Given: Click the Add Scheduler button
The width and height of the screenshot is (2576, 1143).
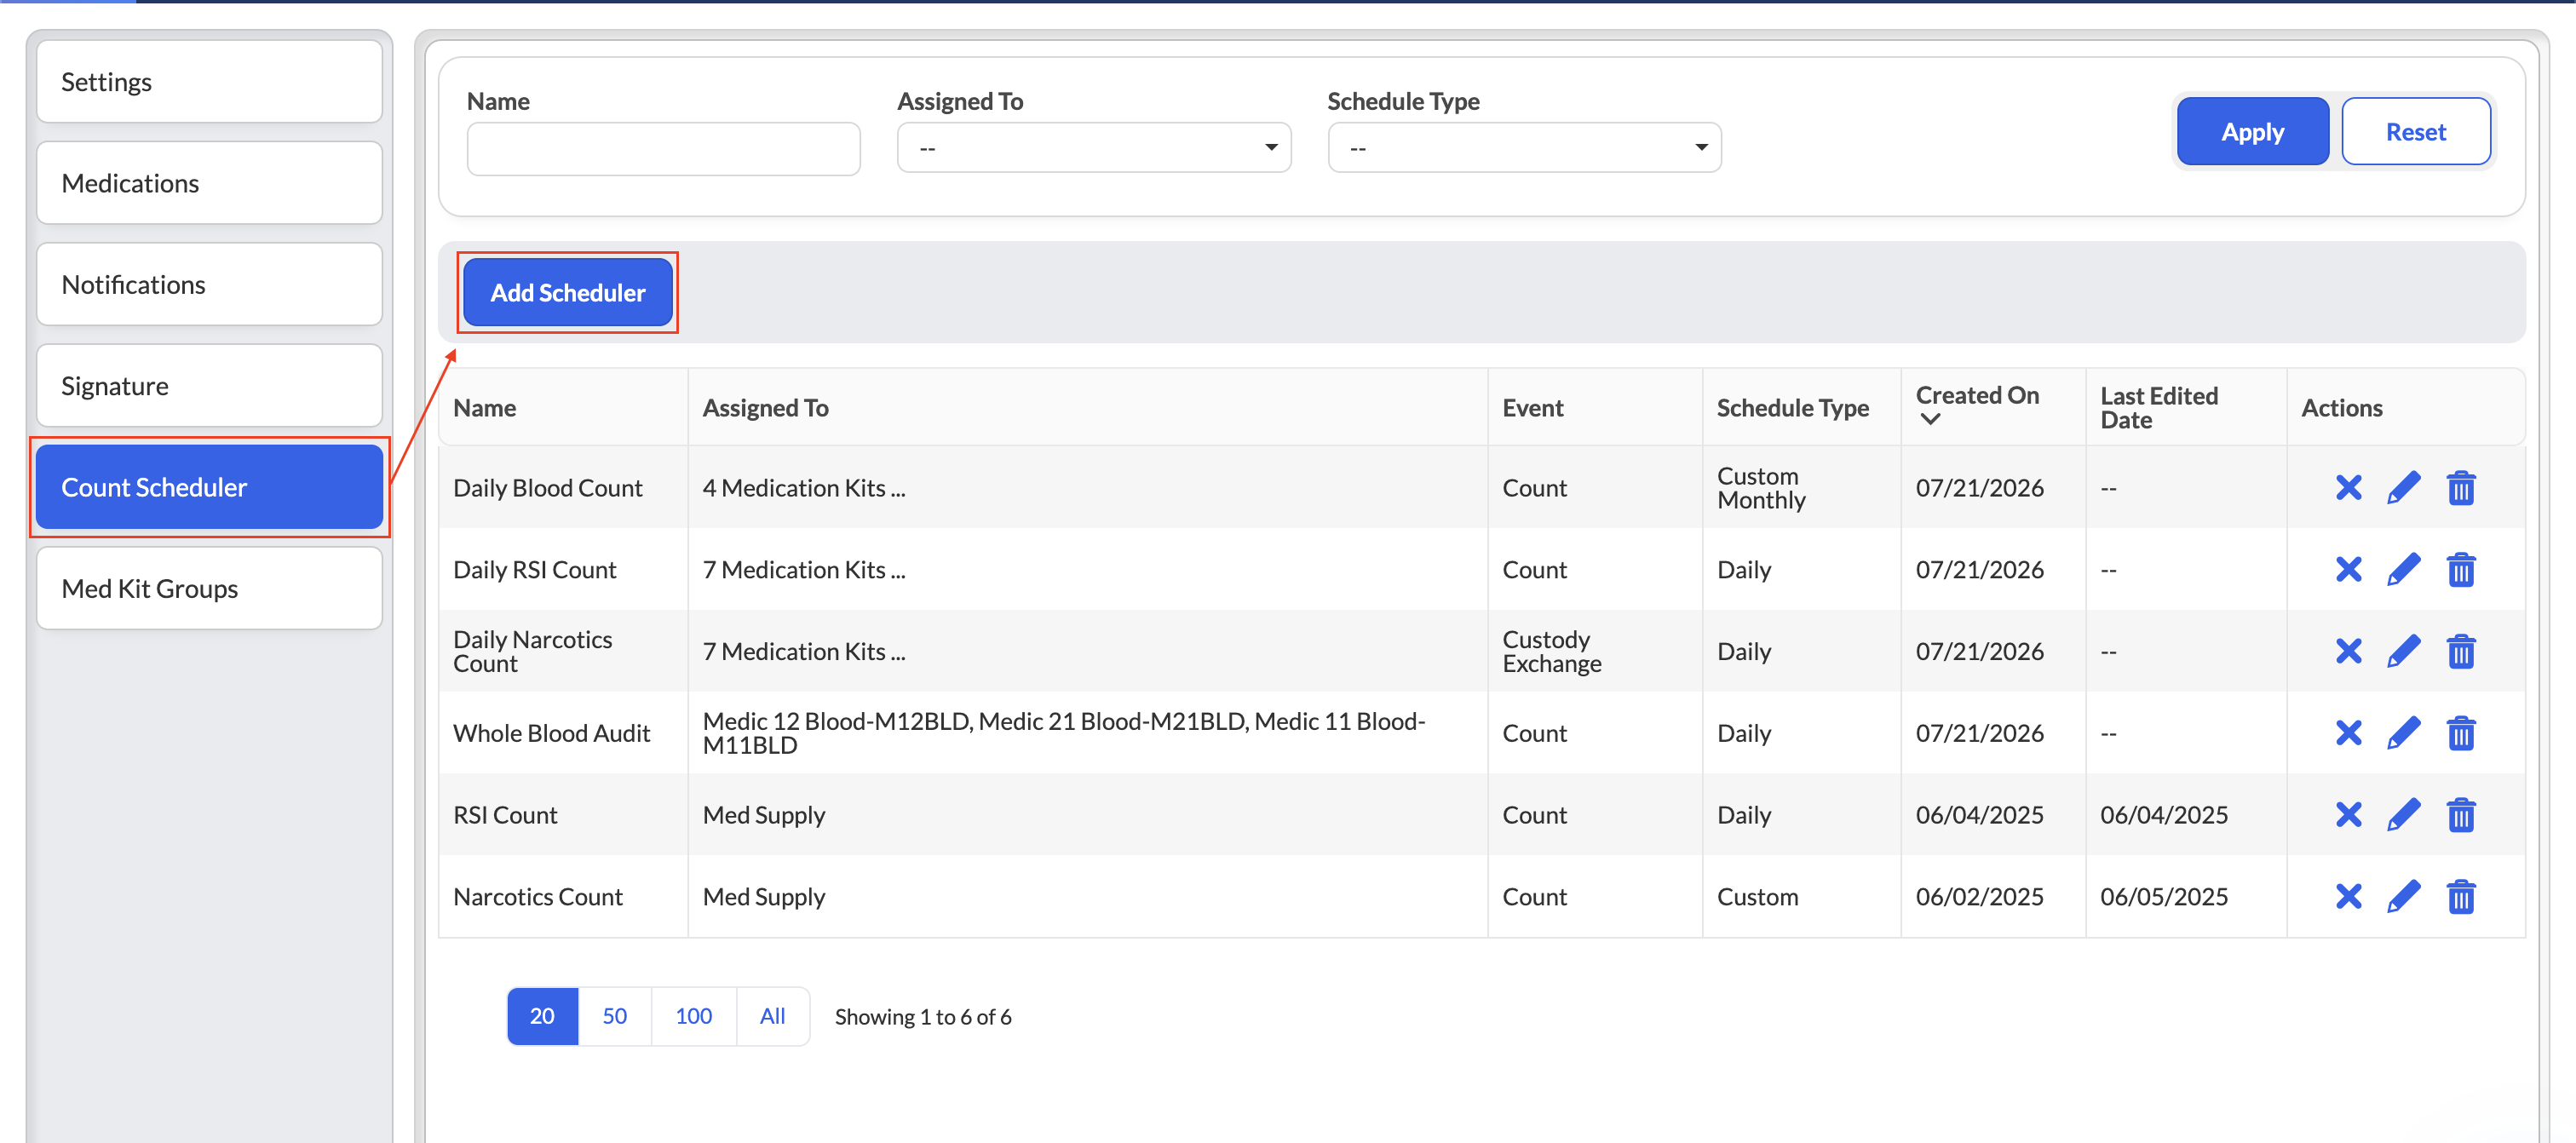Looking at the screenshot, I should (x=567, y=293).
